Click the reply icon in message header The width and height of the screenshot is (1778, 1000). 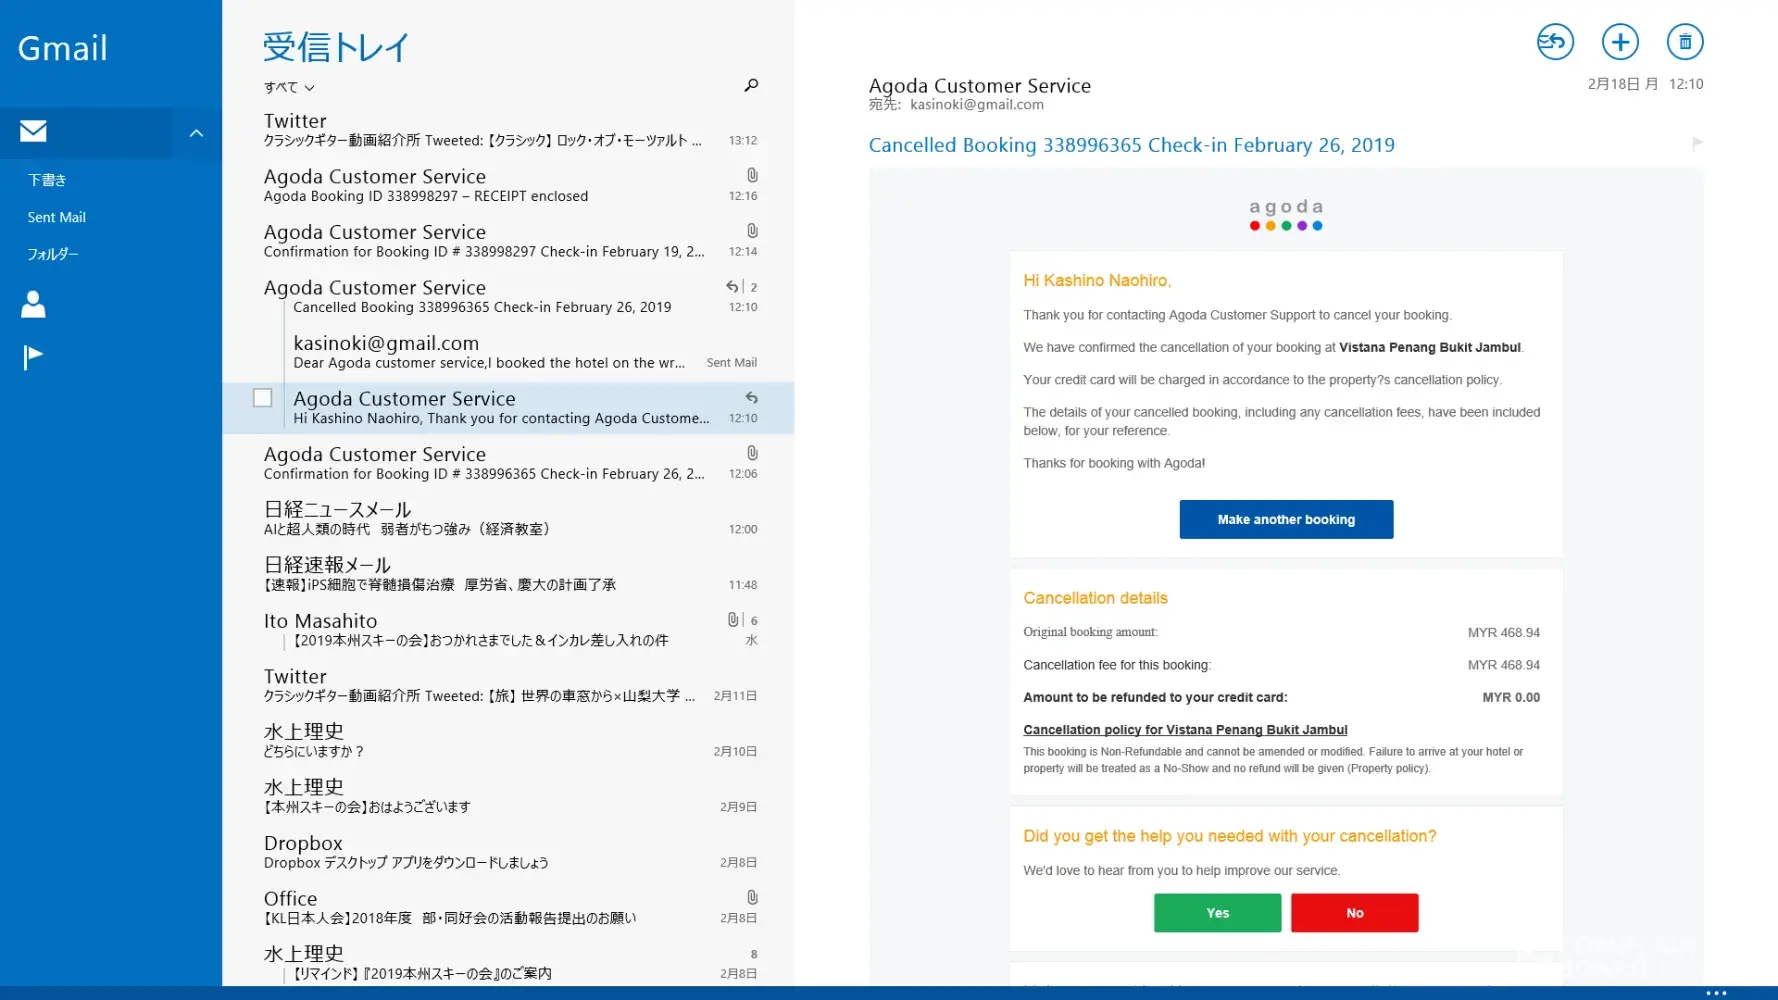(1555, 42)
